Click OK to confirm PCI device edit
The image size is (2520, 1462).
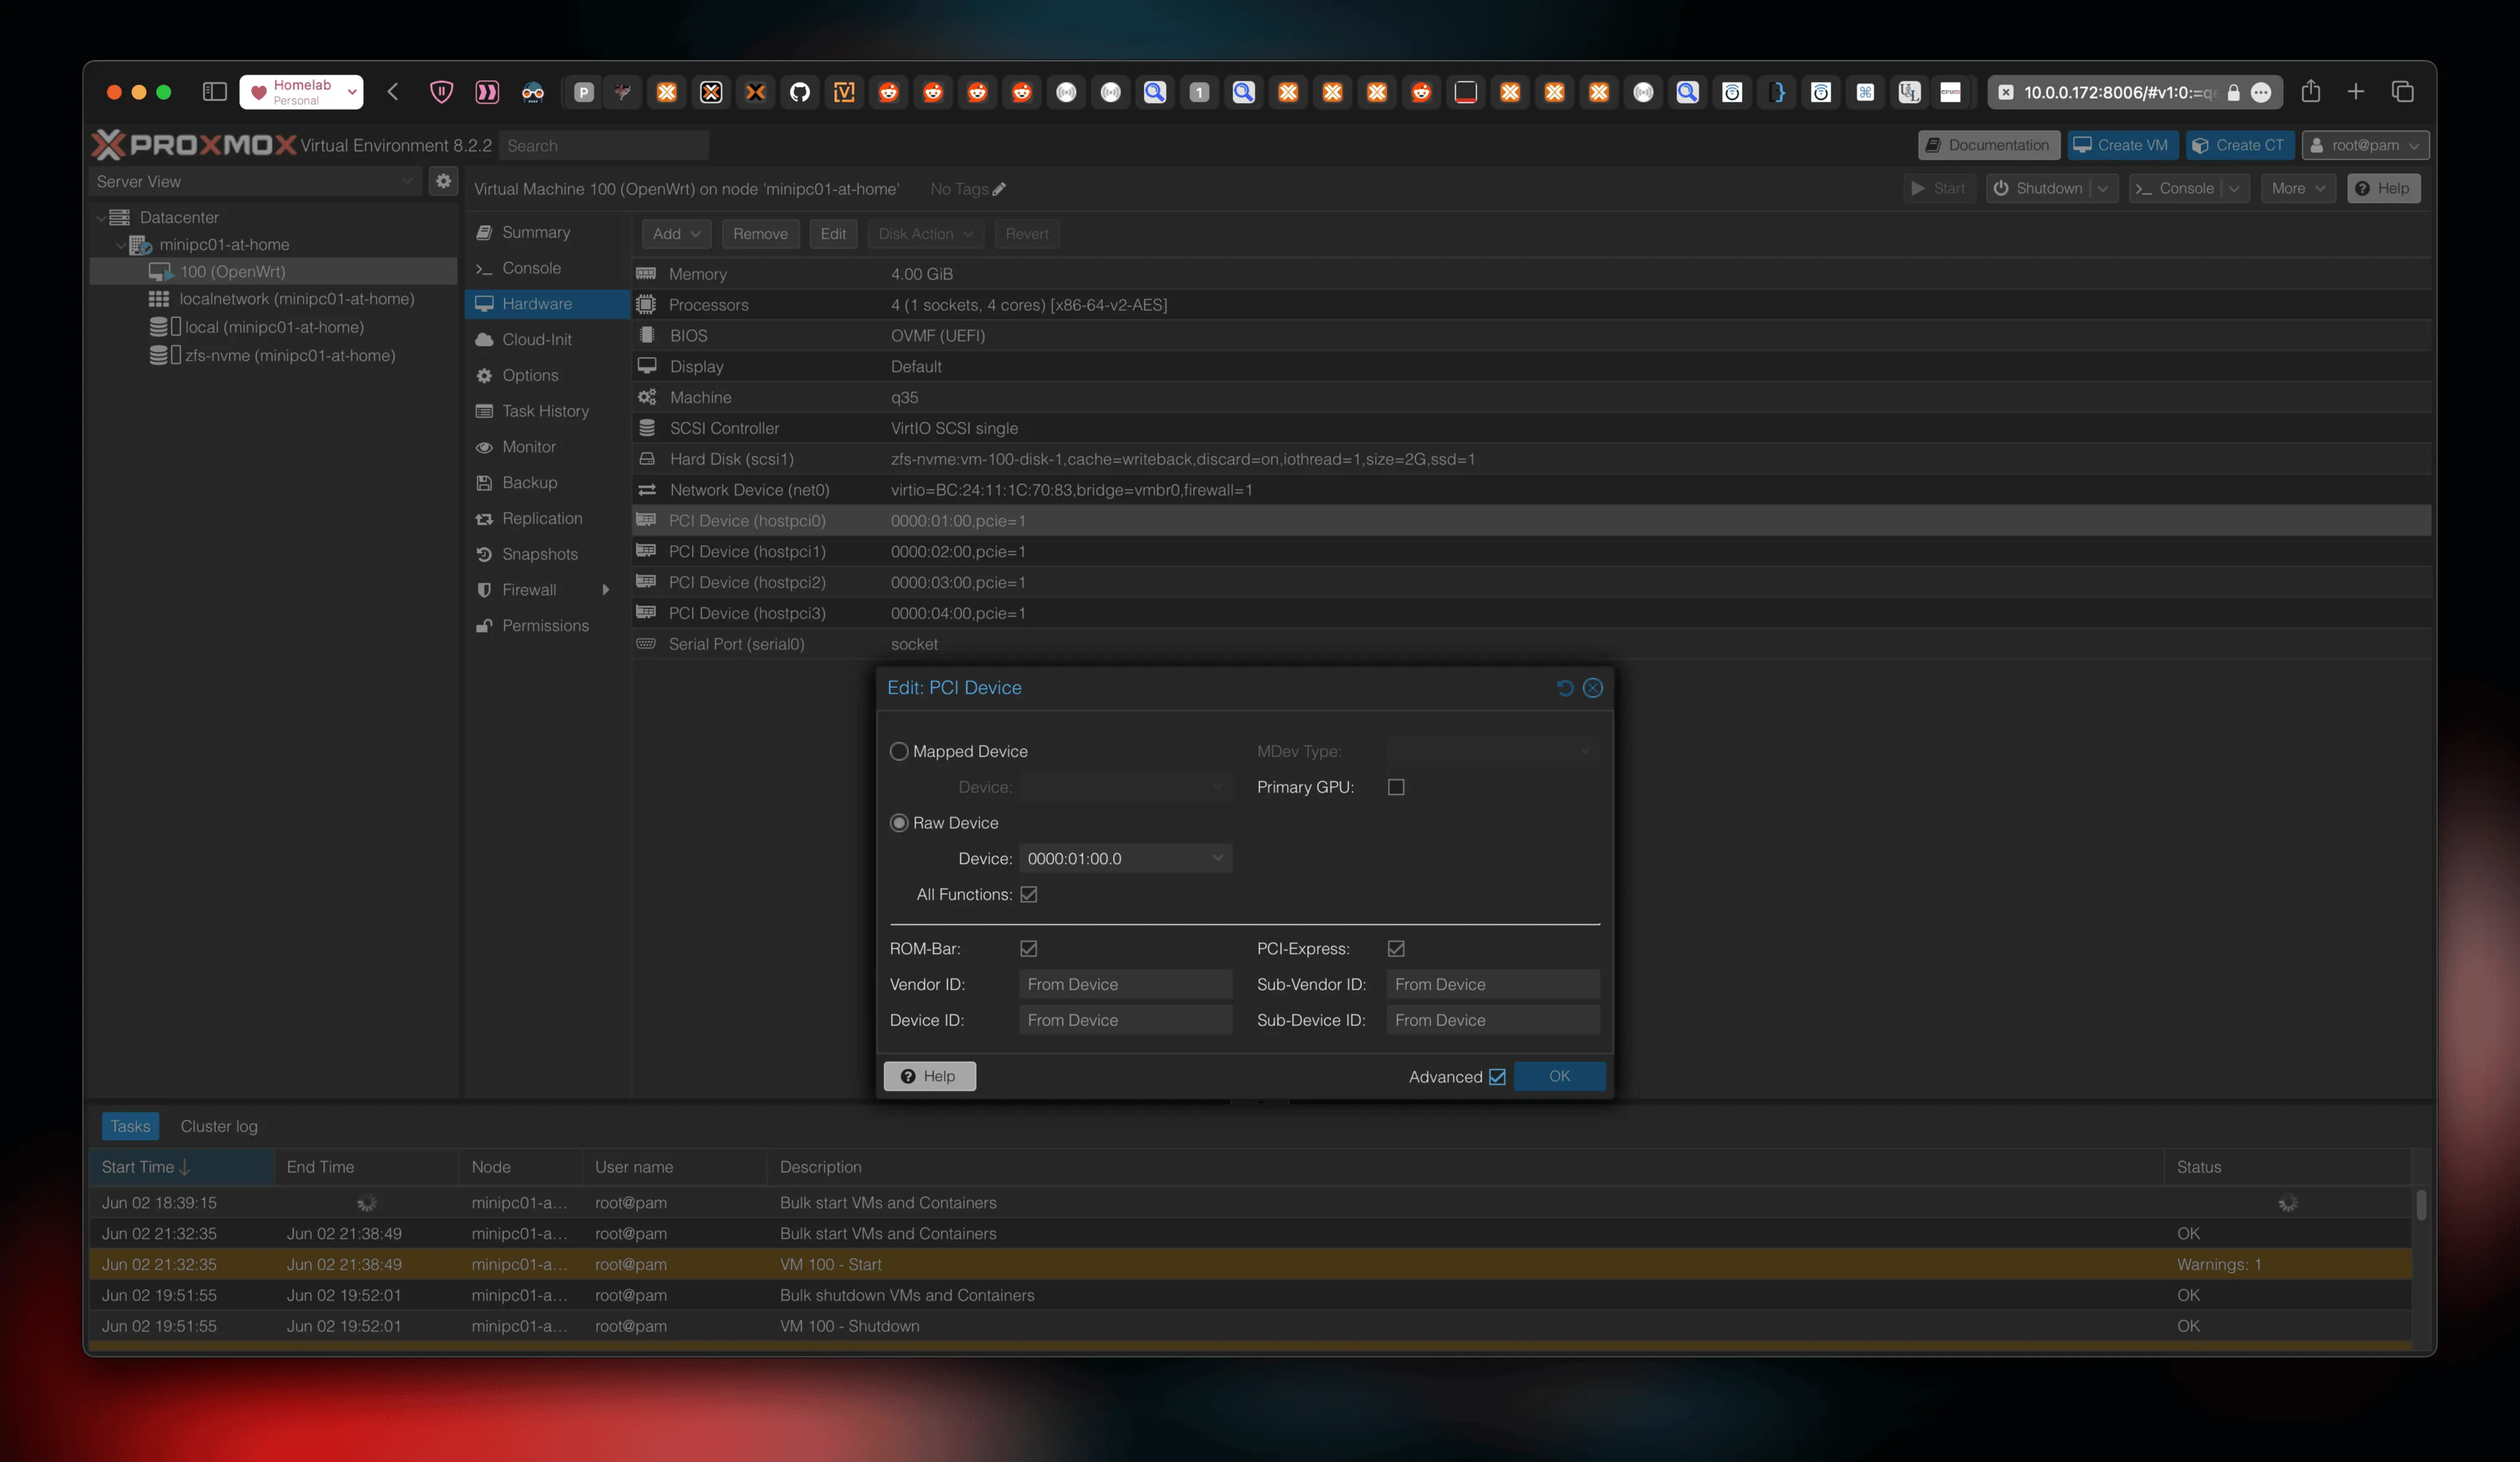1559,1076
